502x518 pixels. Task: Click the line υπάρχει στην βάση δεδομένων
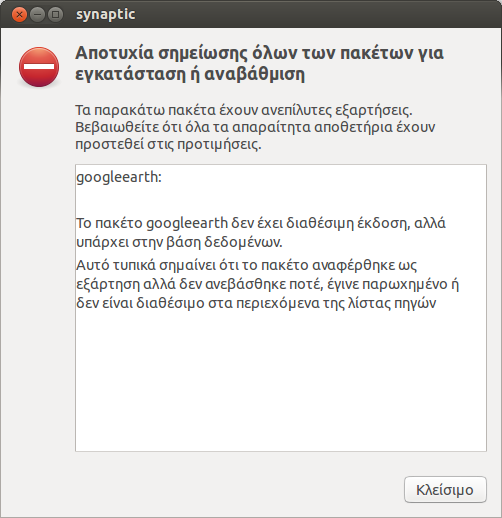(179, 242)
